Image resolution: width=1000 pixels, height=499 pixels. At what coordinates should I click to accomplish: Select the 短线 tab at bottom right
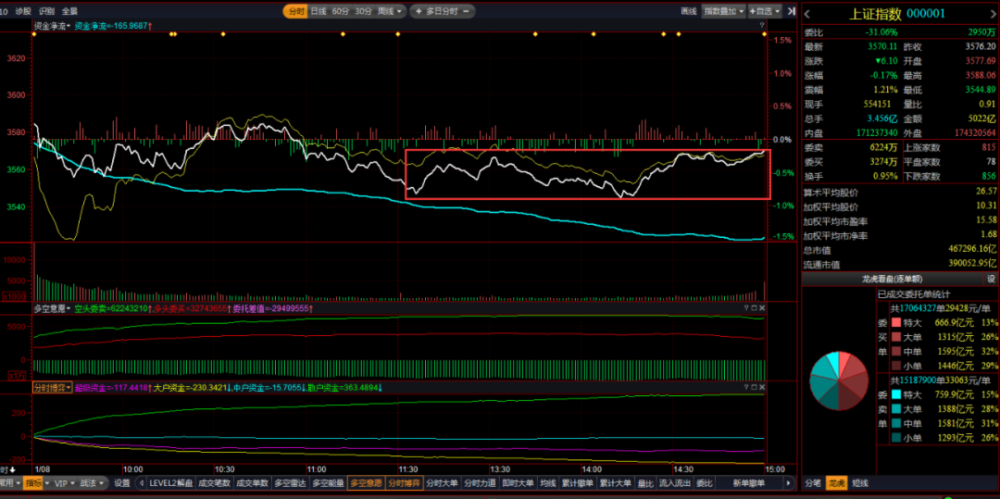tap(860, 483)
